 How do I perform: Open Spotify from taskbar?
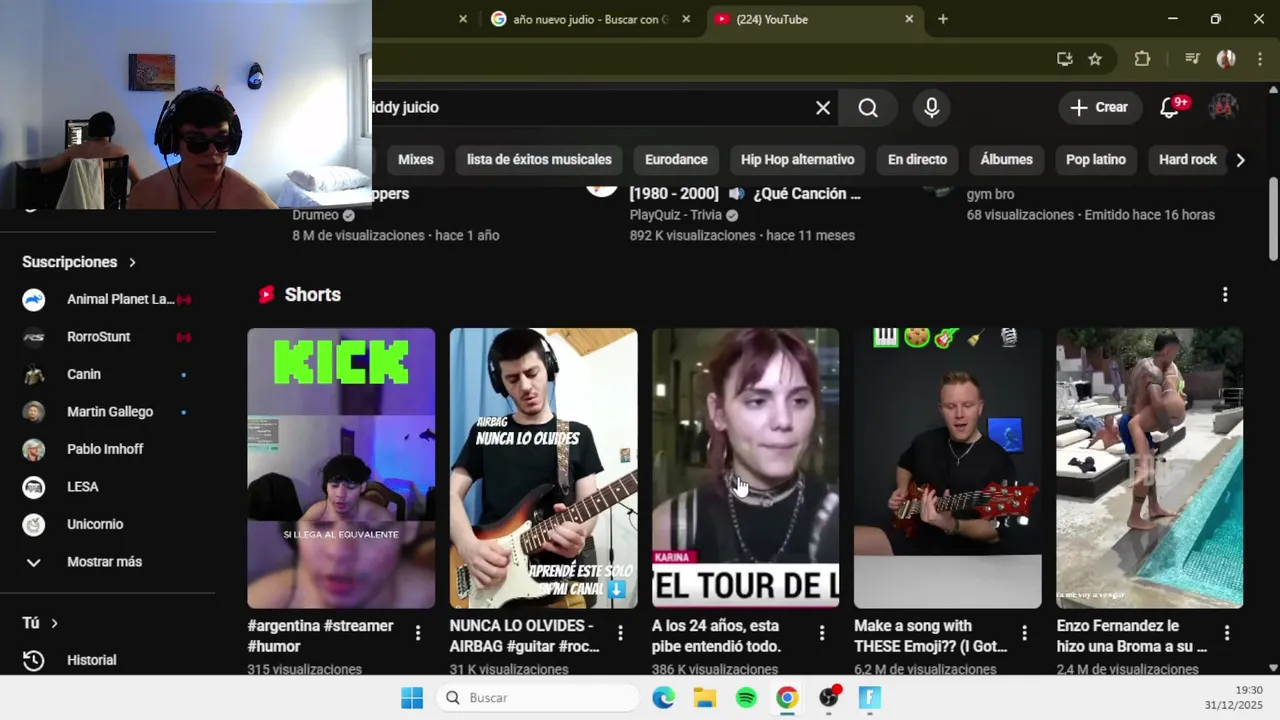[x=746, y=698]
